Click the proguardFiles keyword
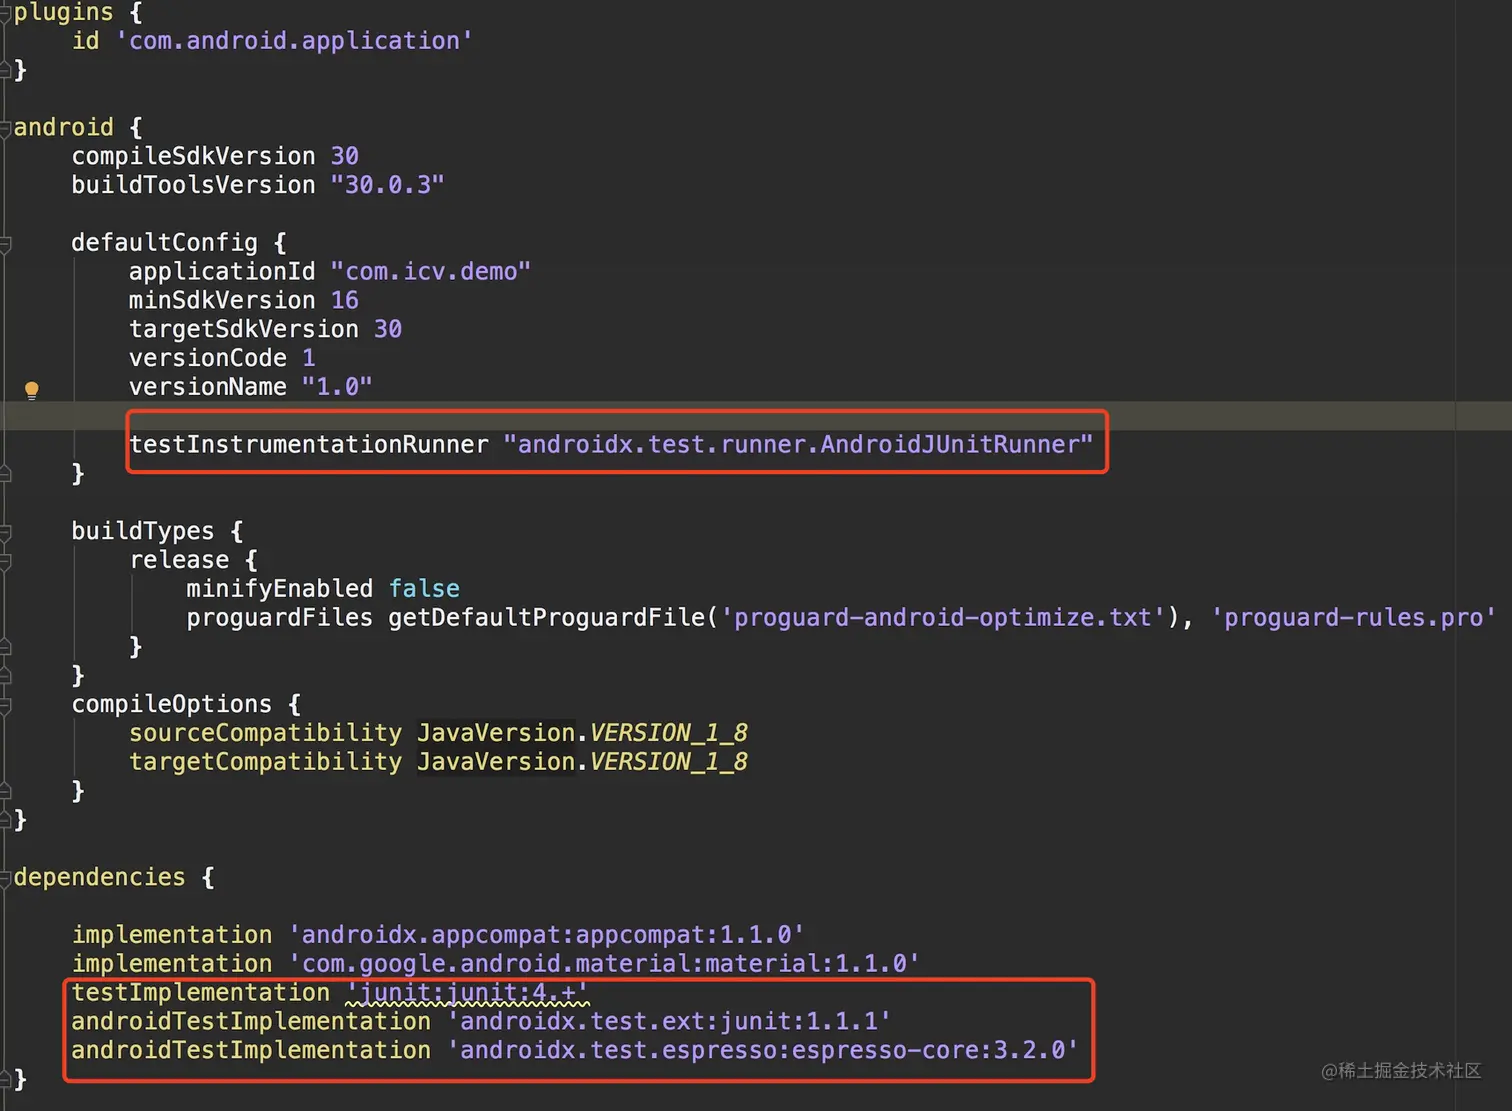This screenshot has height=1111, width=1512. click(x=279, y=618)
